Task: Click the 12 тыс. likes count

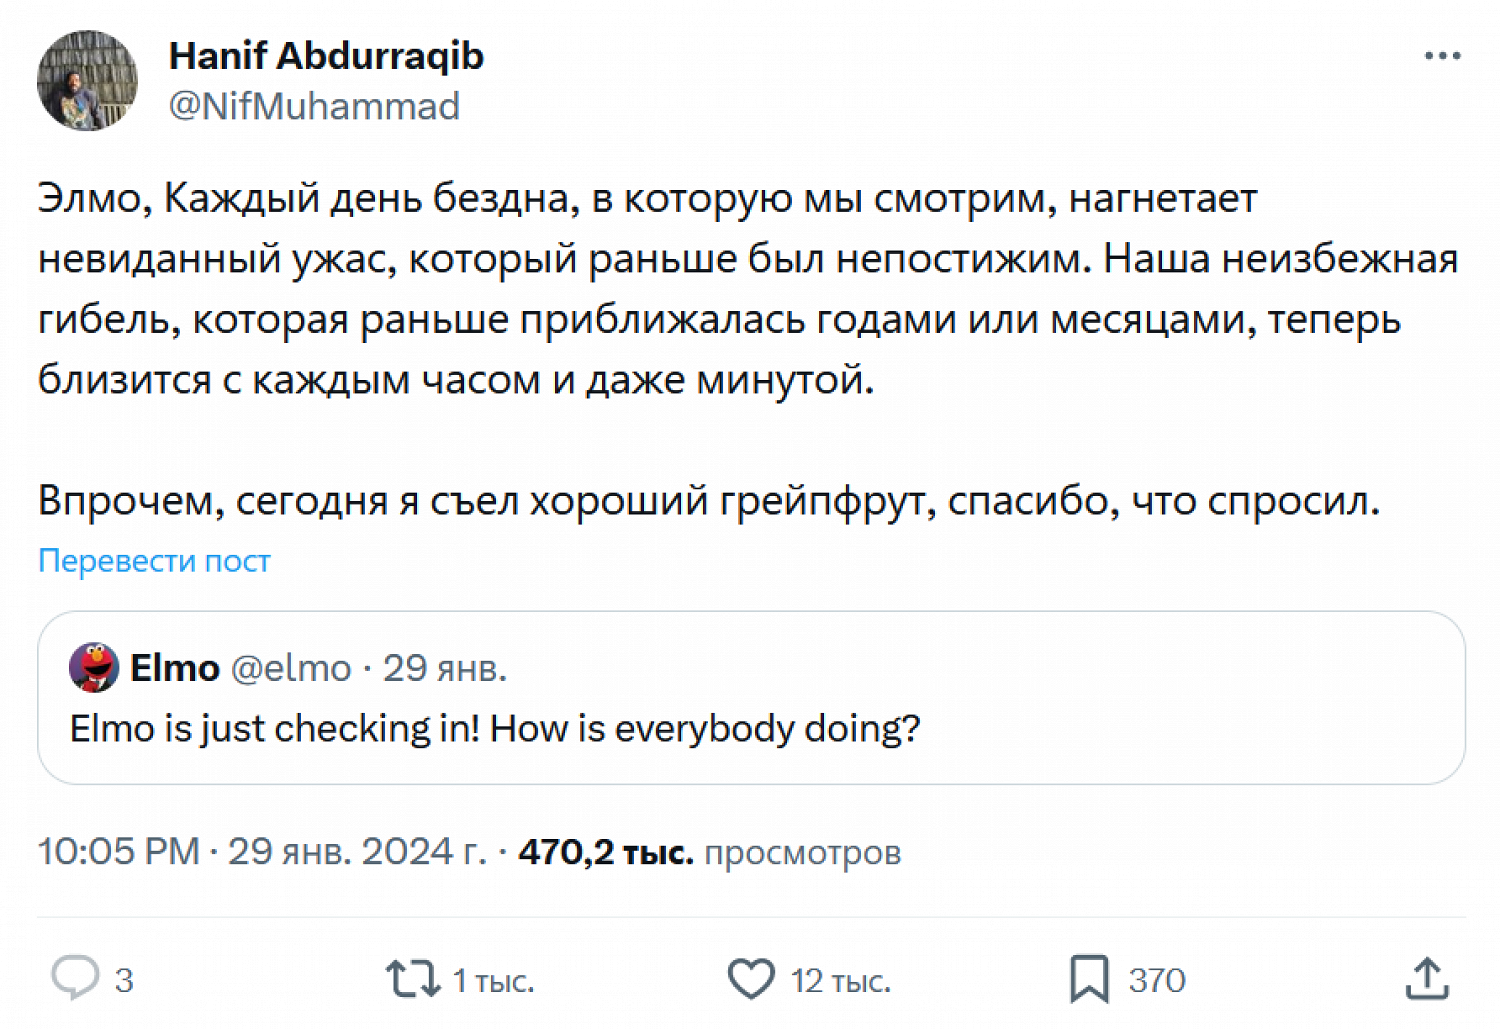Action: tap(841, 981)
